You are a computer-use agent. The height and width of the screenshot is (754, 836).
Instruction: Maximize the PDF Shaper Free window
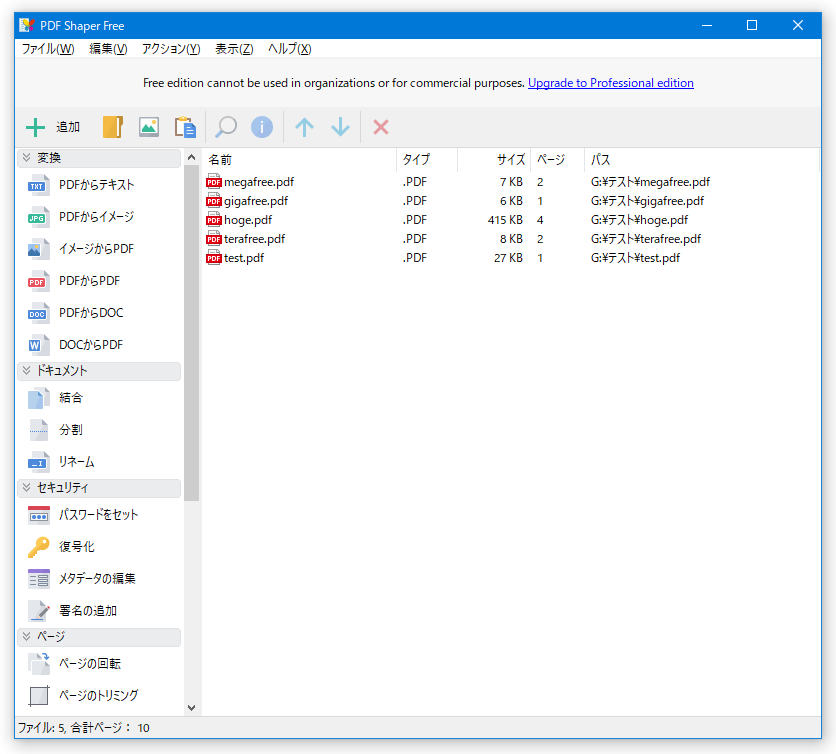[752, 25]
